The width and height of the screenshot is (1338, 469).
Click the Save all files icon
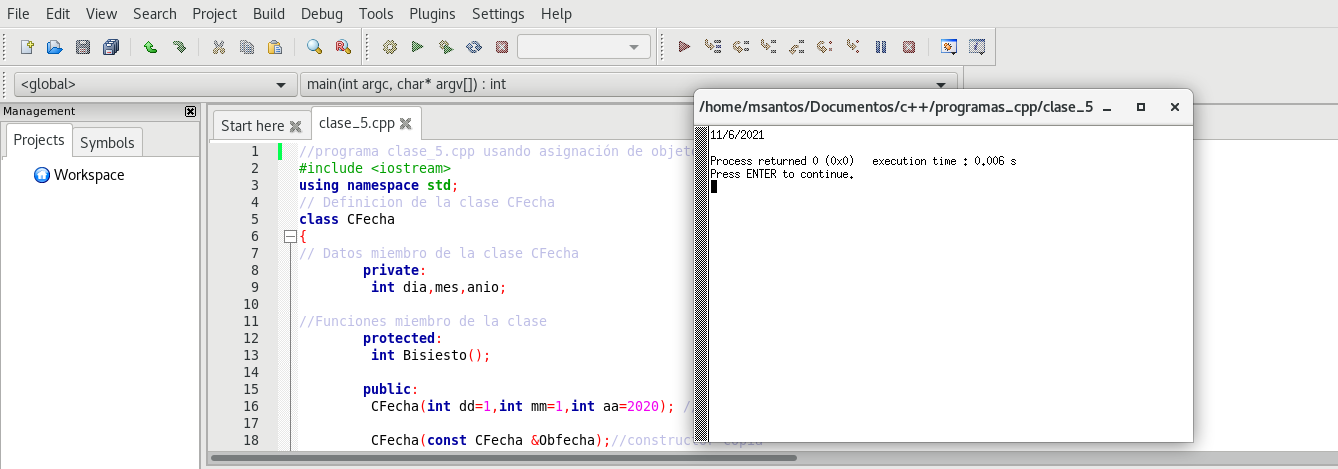point(110,47)
